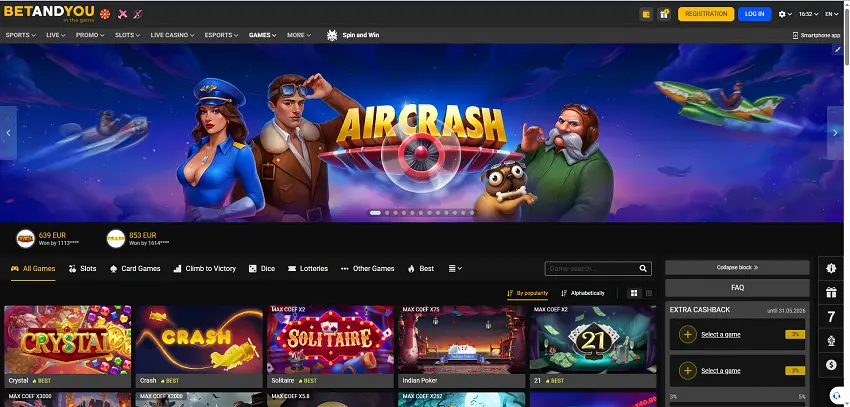
Task: Expand the Live menu
Action: pos(56,35)
